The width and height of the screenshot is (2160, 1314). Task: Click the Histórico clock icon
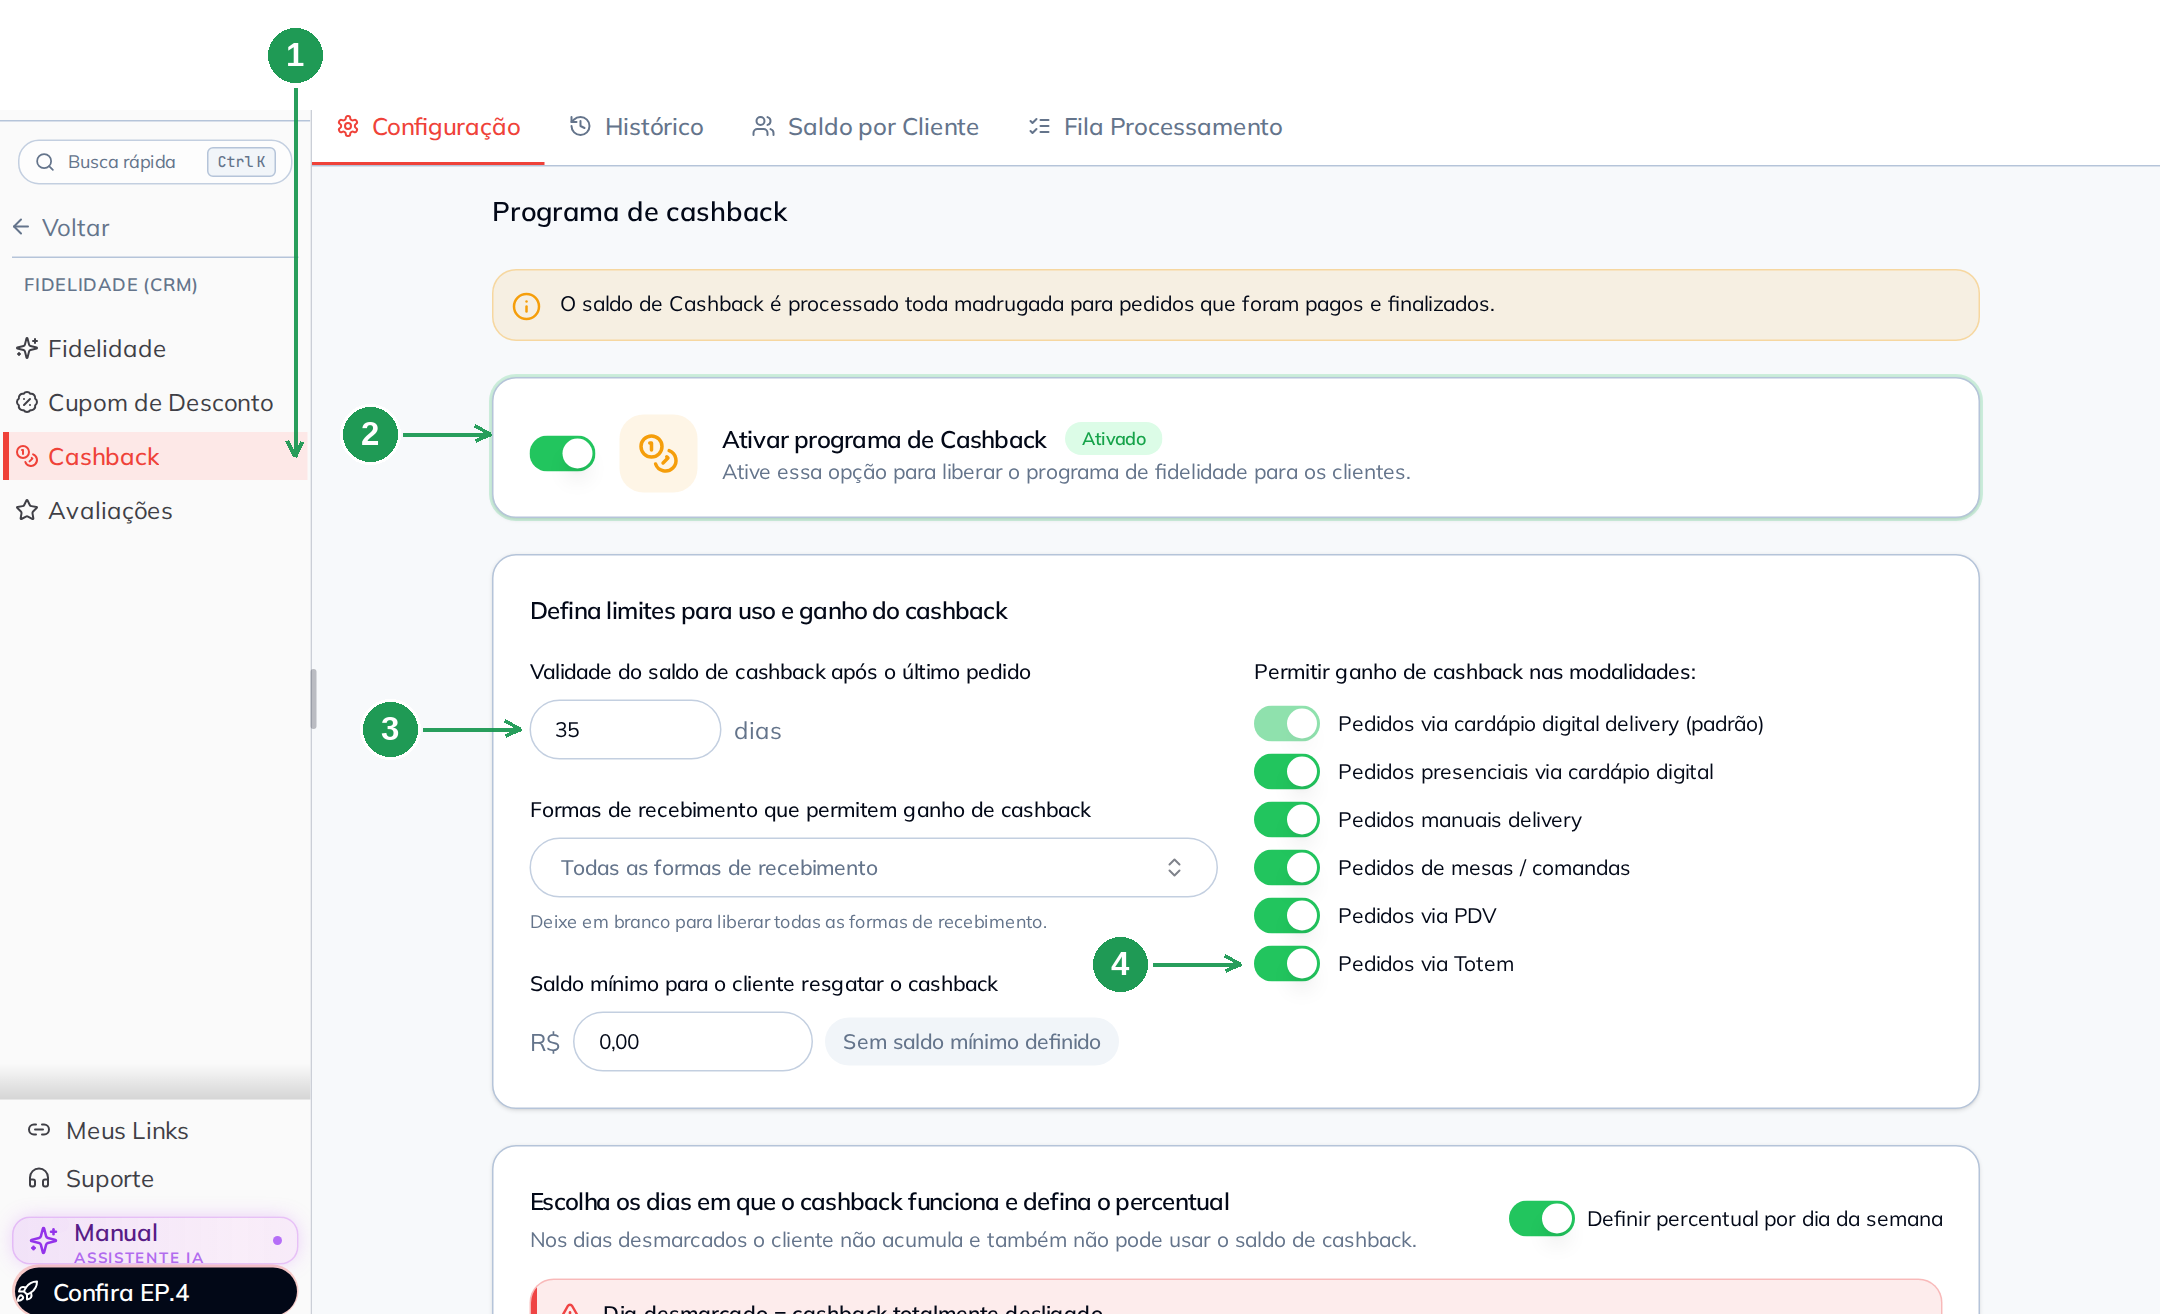pos(580,126)
